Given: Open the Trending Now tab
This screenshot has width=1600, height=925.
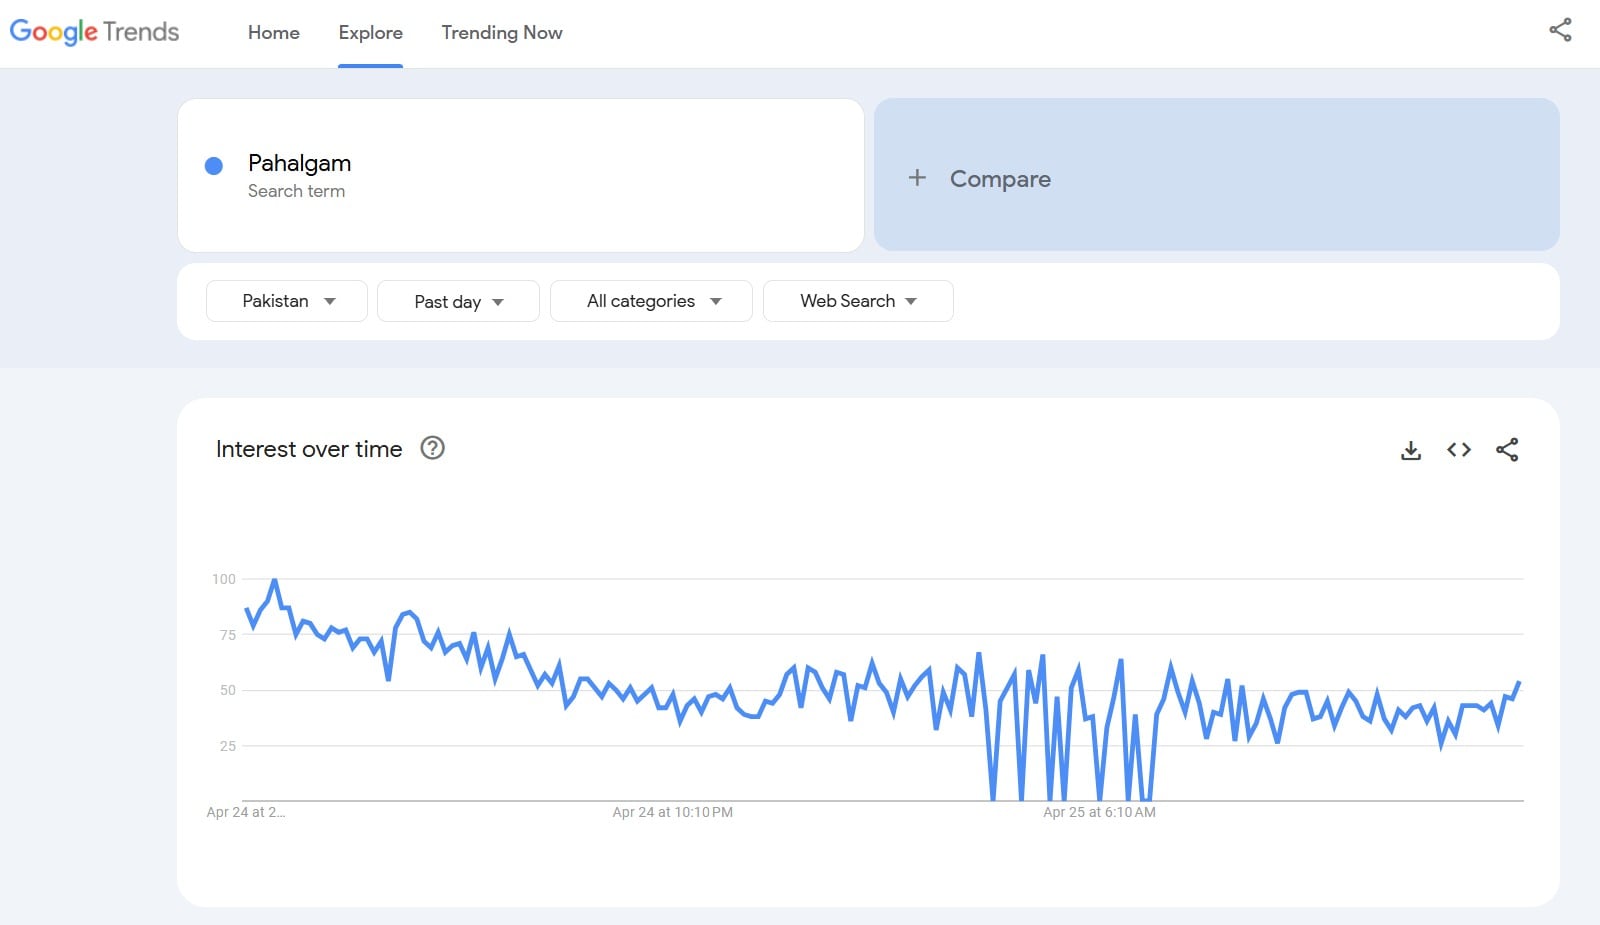Looking at the screenshot, I should [x=501, y=32].
